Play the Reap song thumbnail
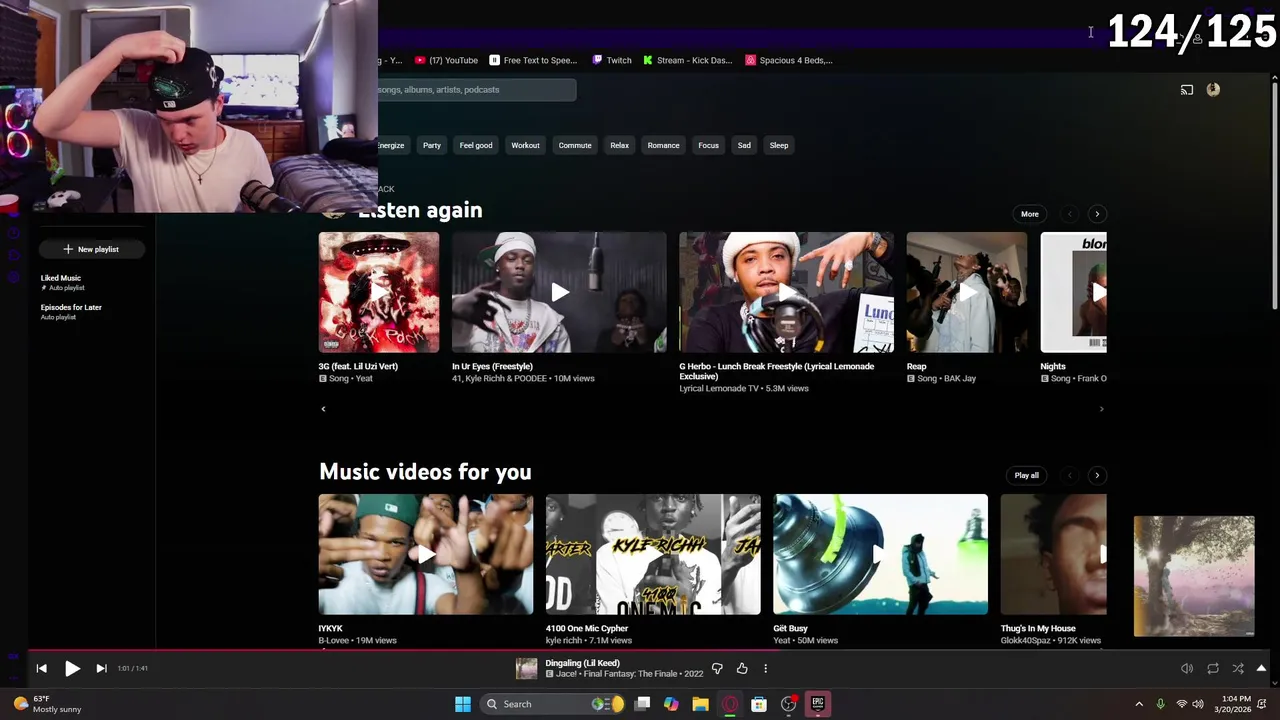 (966, 292)
